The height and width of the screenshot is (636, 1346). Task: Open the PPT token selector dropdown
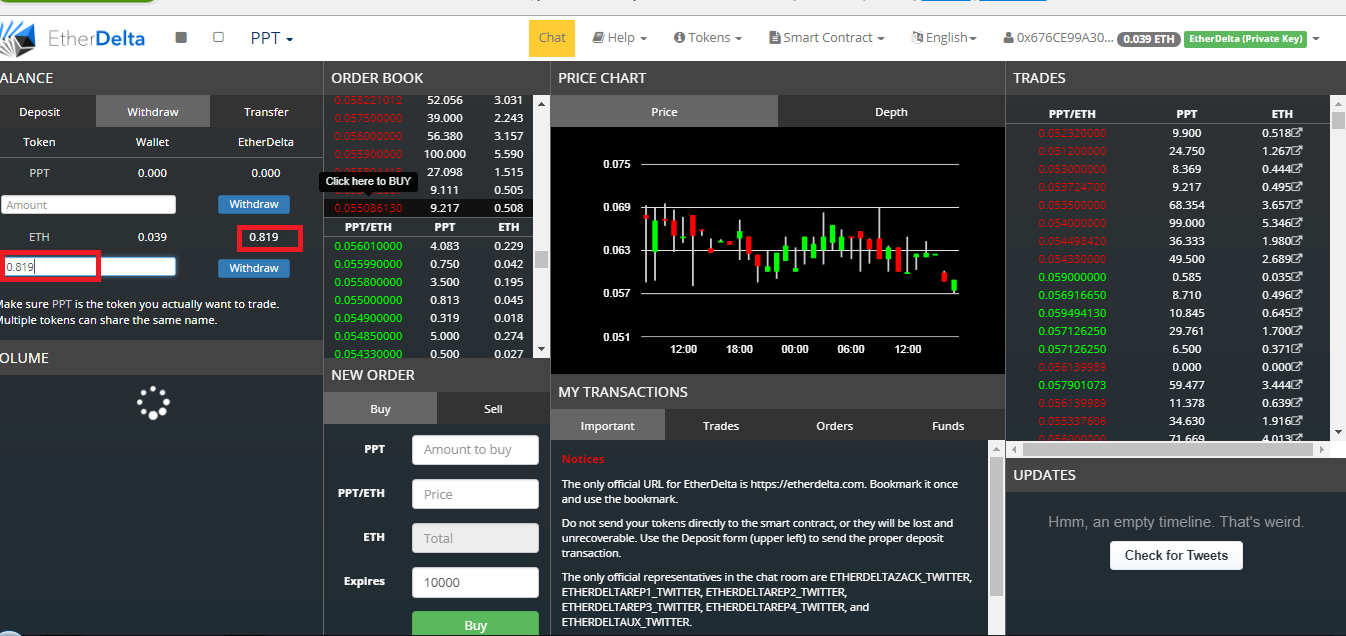[x=271, y=38]
